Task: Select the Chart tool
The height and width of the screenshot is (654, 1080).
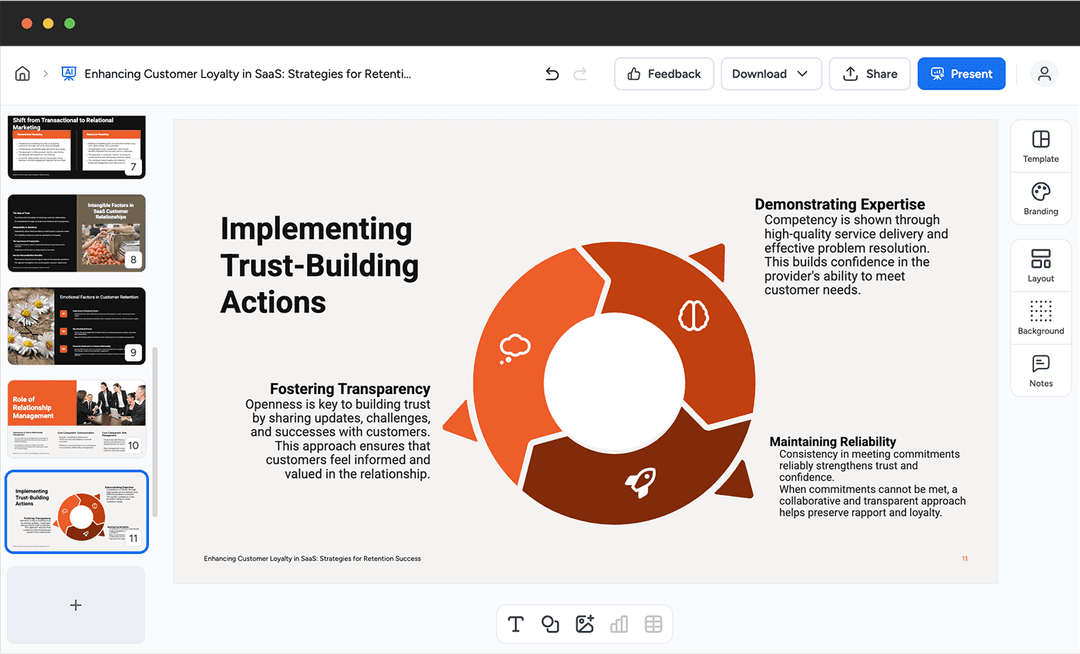Action: (619, 623)
